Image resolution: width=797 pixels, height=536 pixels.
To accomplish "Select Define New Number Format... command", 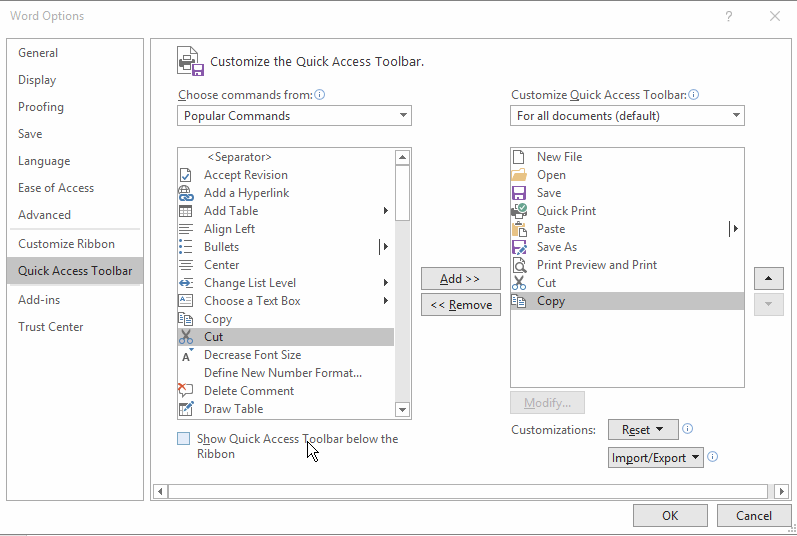I will 286,373.
